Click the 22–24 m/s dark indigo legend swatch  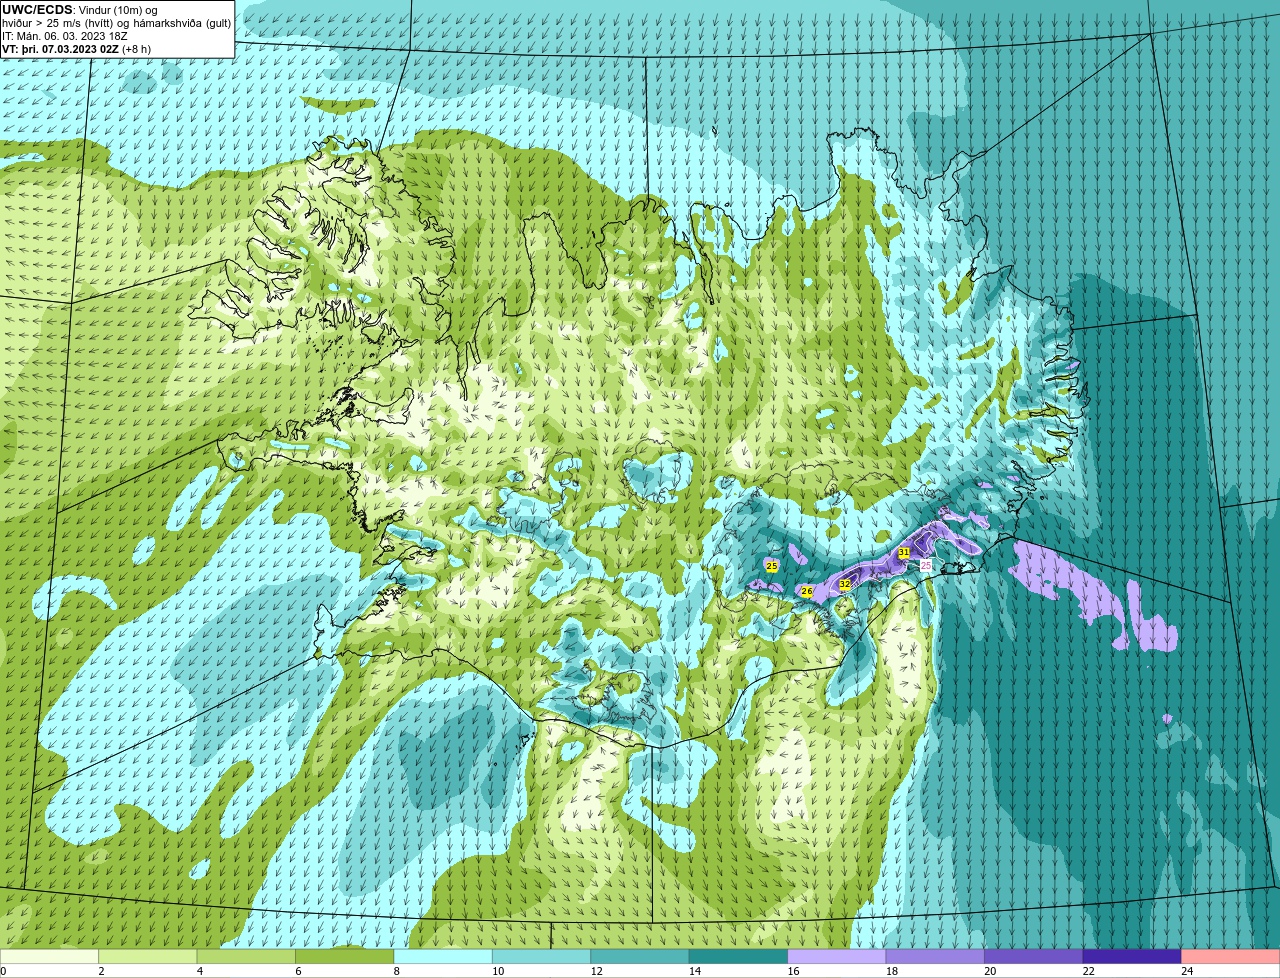pyautogui.click(x=1132, y=956)
